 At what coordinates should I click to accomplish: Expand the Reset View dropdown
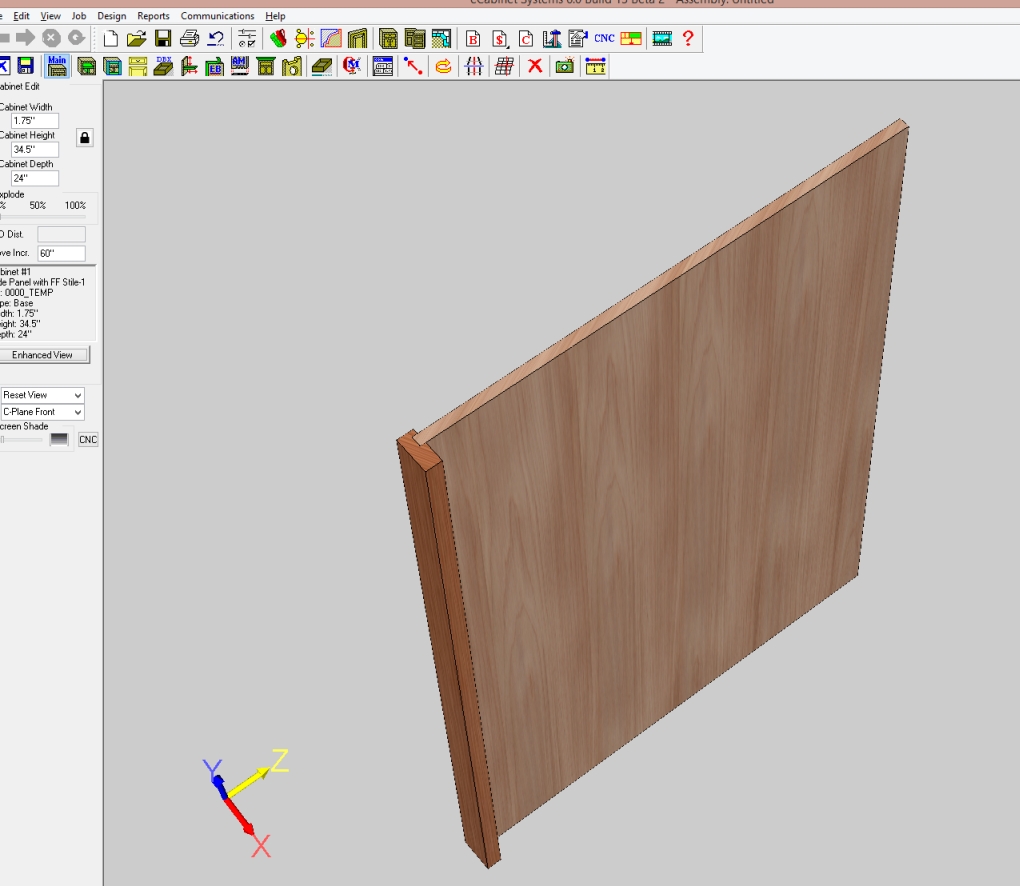[x=42, y=395]
